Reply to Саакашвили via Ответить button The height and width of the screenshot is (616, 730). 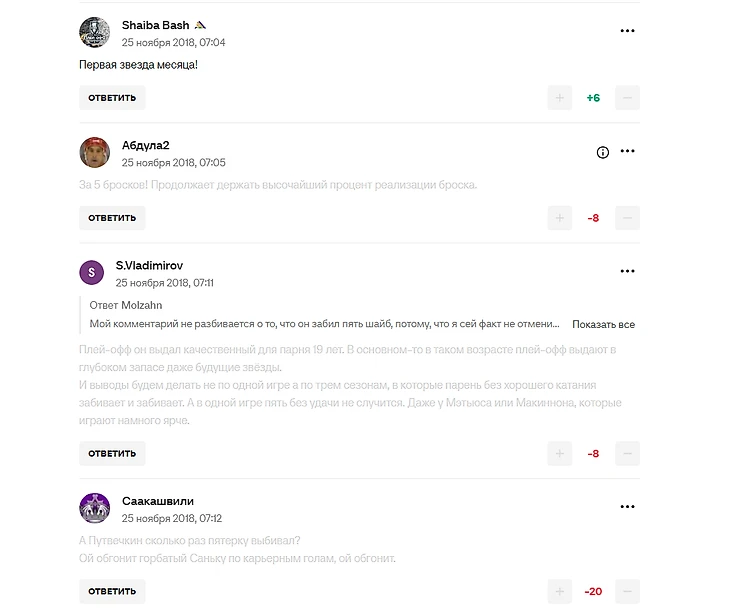[x=112, y=591]
